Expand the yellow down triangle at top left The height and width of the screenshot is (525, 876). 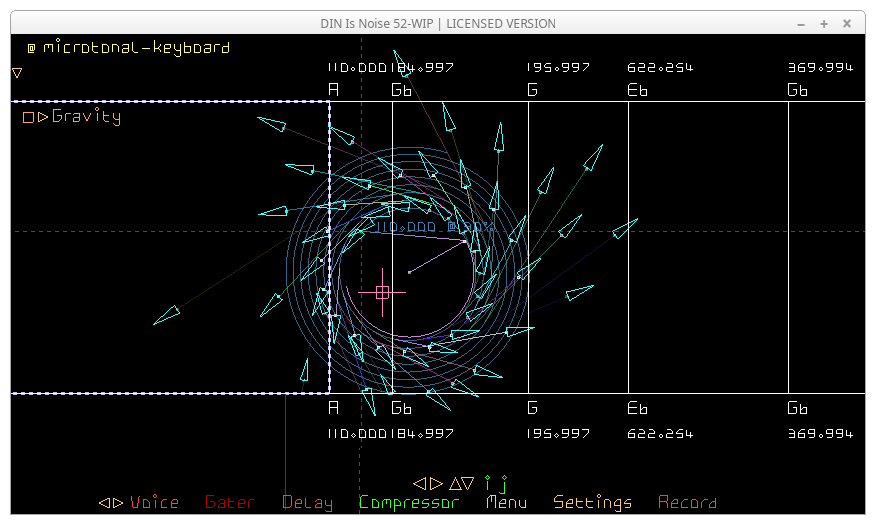(17, 73)
